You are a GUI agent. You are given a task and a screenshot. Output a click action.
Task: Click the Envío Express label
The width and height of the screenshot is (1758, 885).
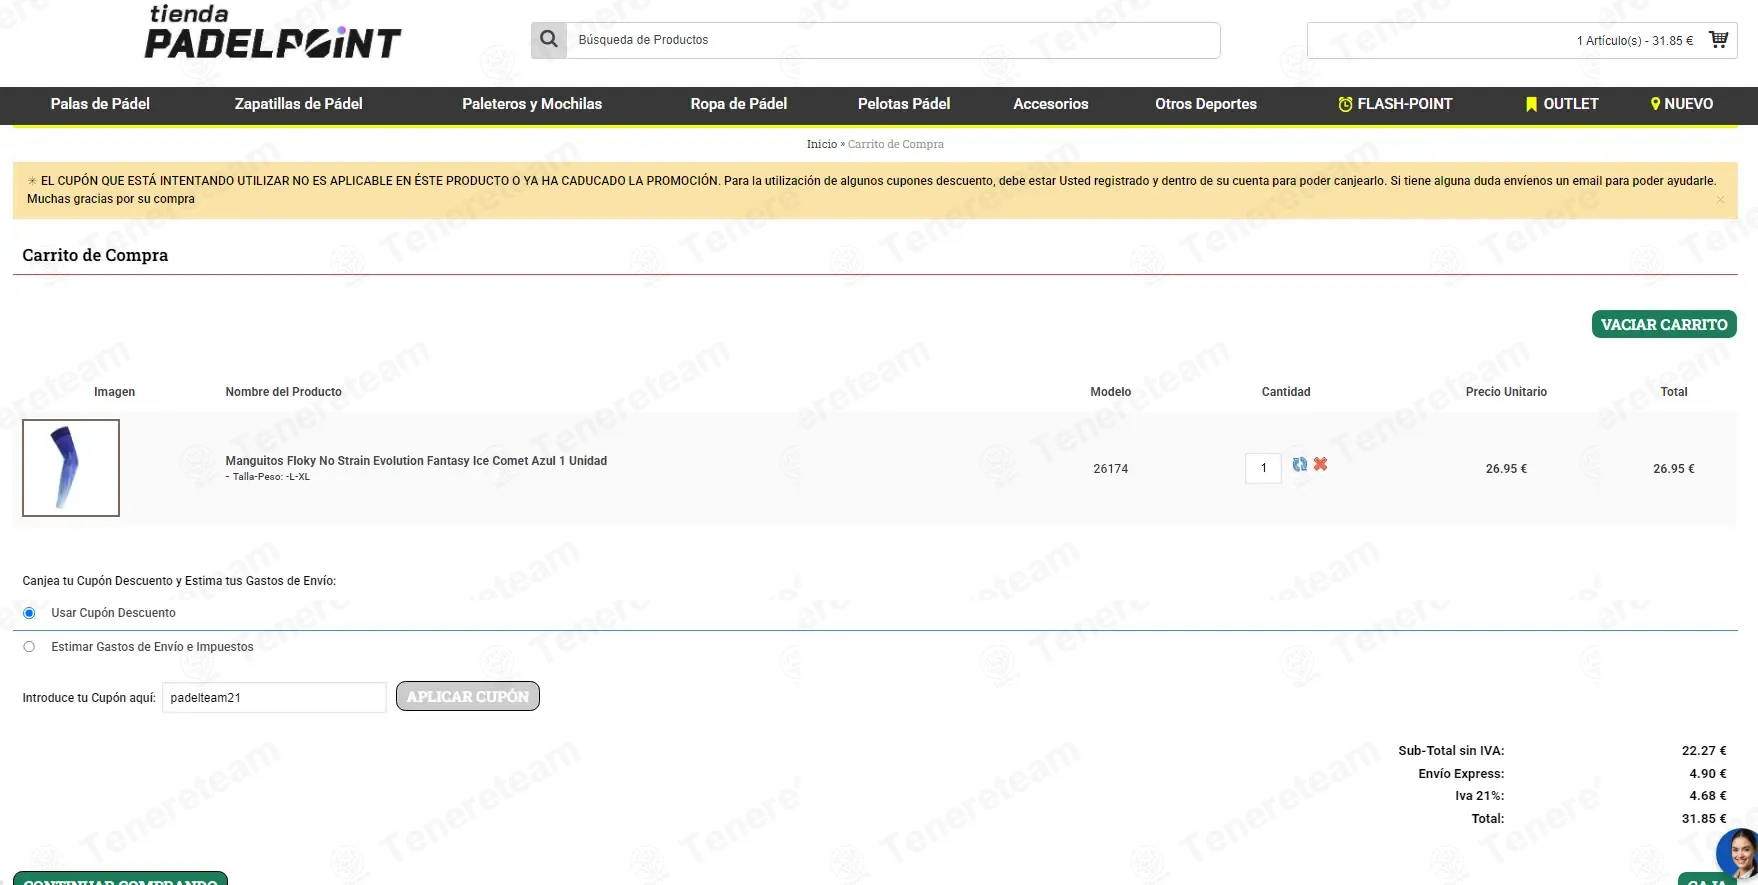click(x=1461, y=774)
